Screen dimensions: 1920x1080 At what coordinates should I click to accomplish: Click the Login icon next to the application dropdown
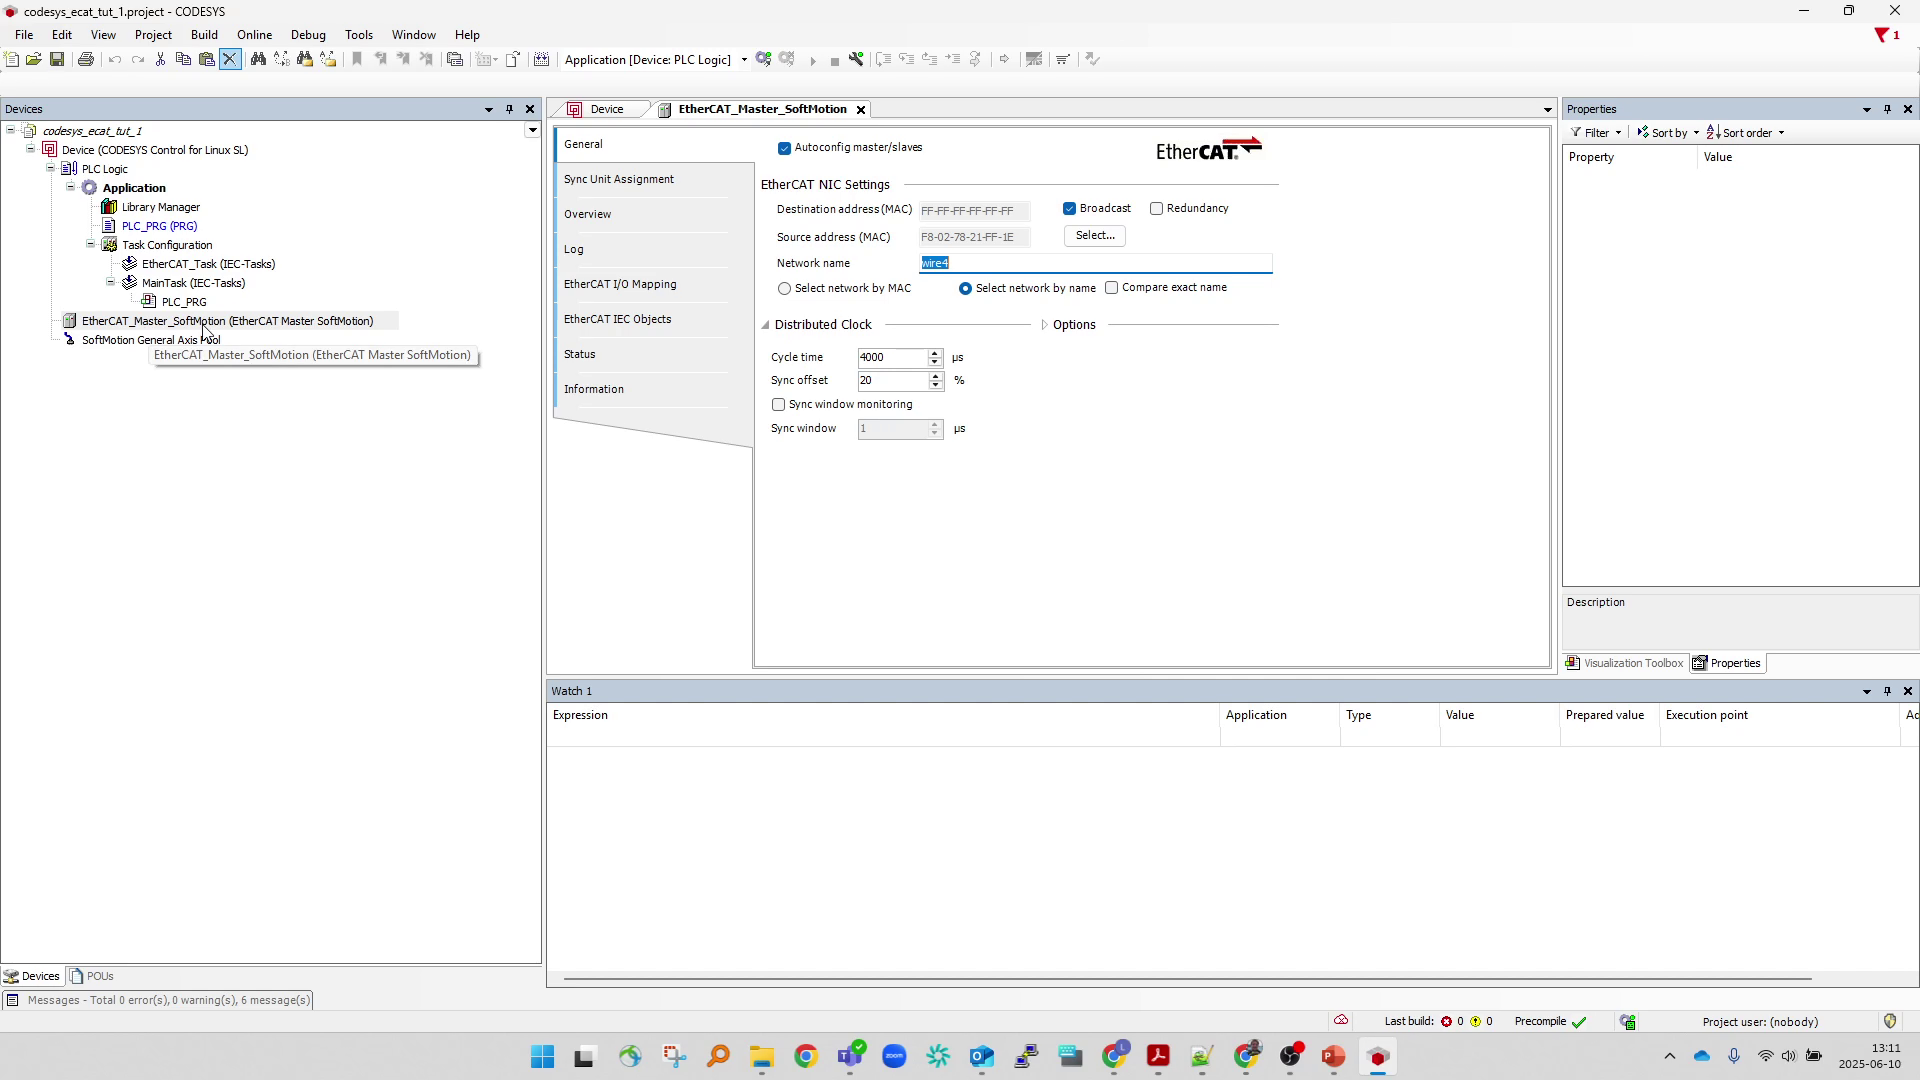[x=764, y=59]
